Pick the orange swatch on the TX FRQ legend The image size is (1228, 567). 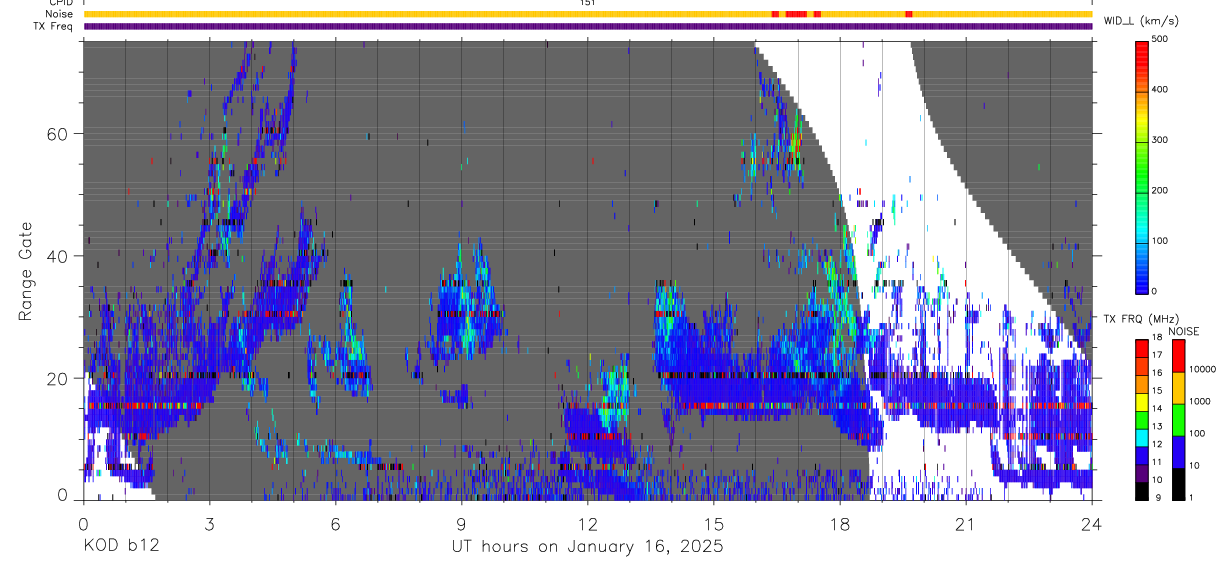pyautogui.click(x=1142, y=384)
